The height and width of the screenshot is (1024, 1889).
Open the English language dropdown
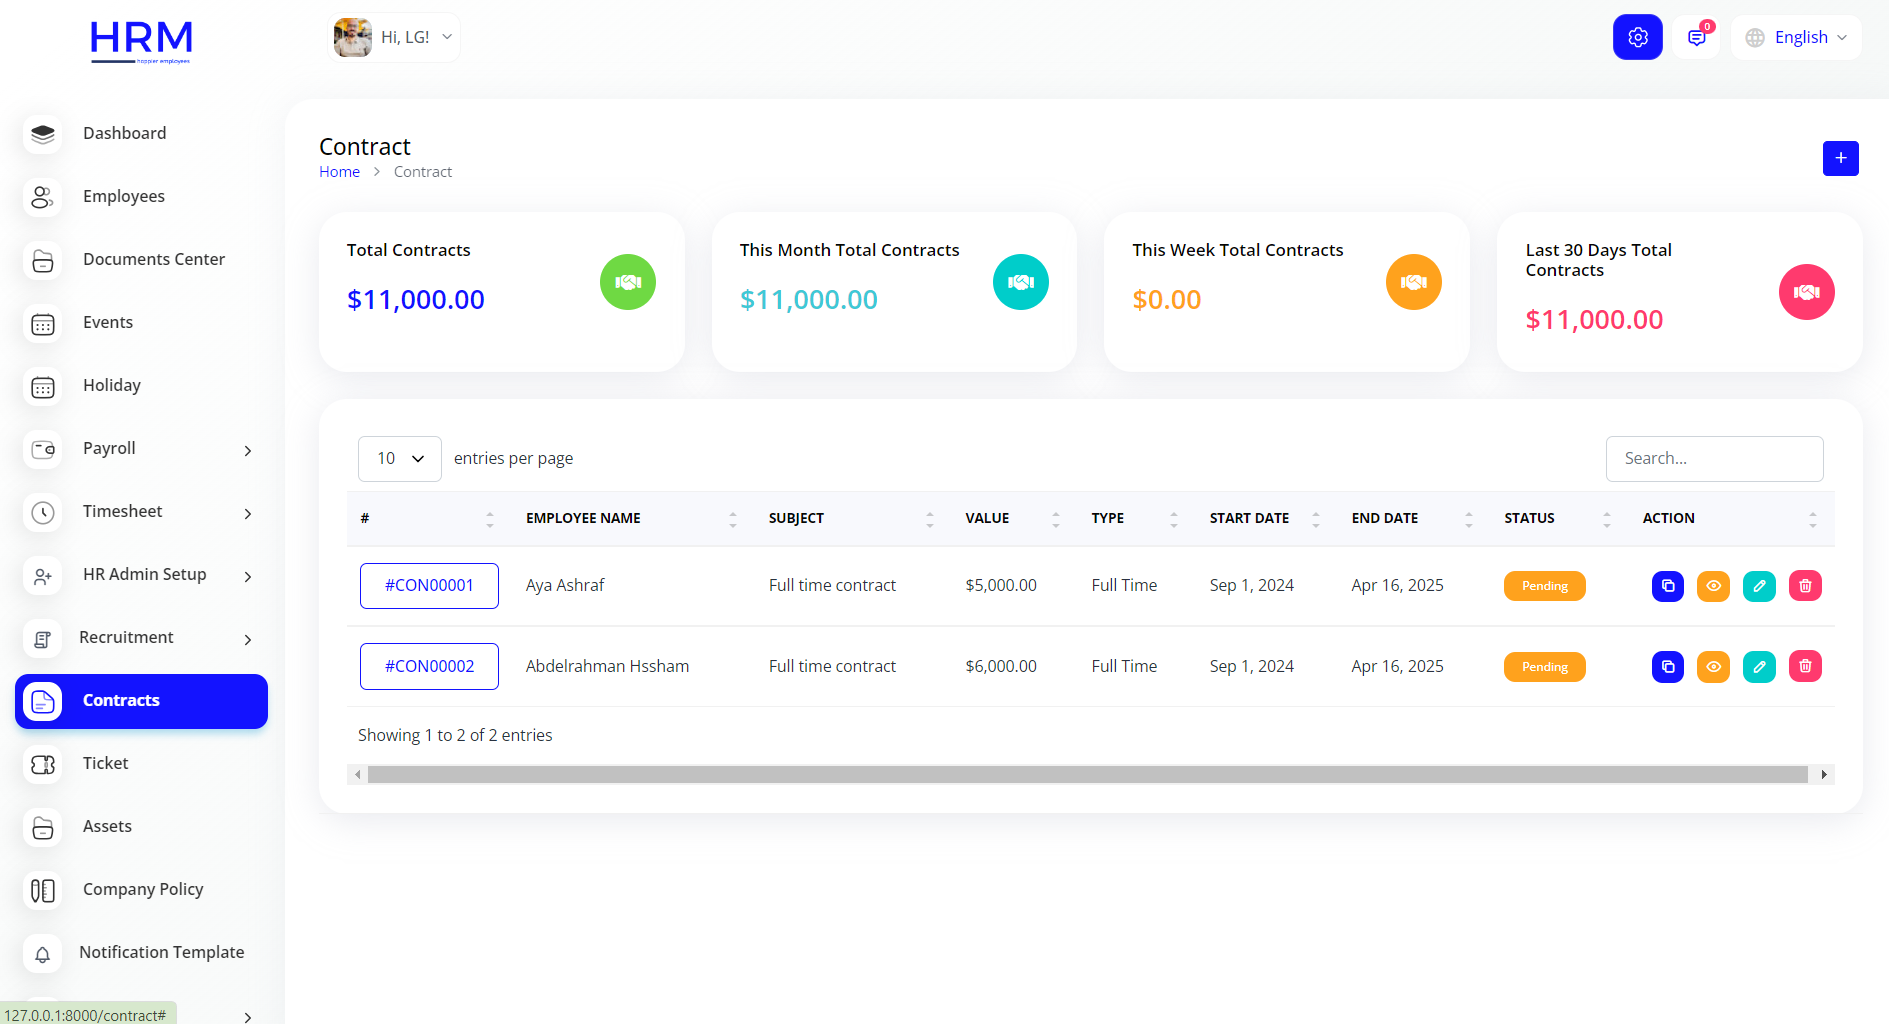(1797, 37)
